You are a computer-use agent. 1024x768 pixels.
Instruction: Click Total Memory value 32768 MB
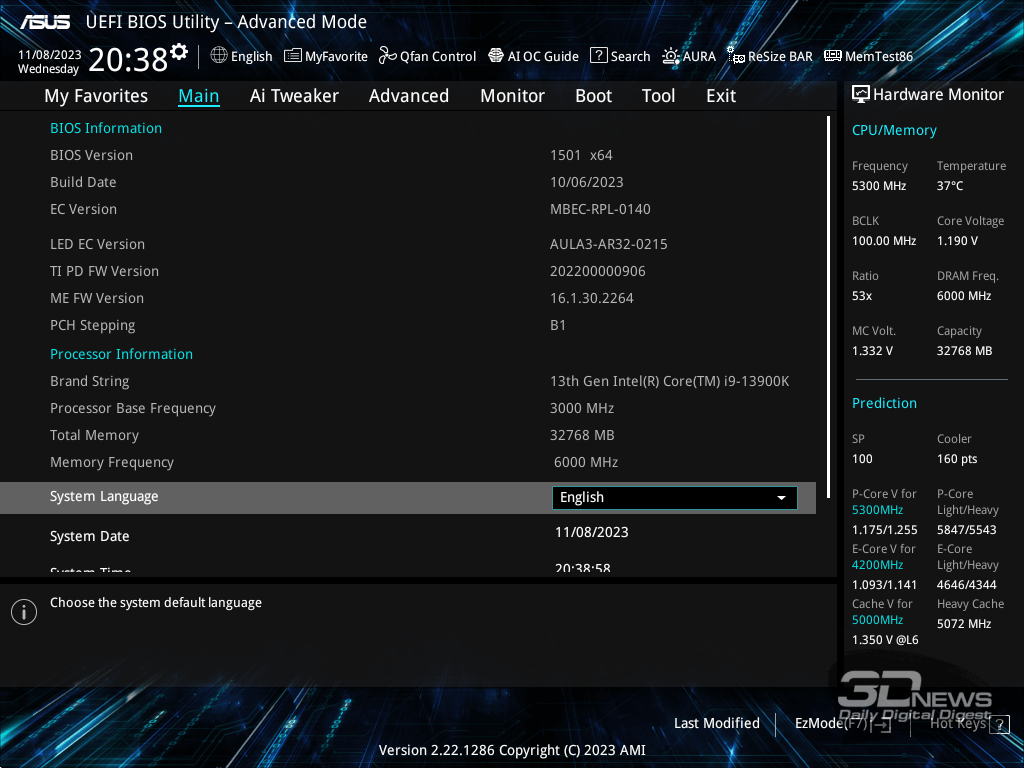pos(582,436)
